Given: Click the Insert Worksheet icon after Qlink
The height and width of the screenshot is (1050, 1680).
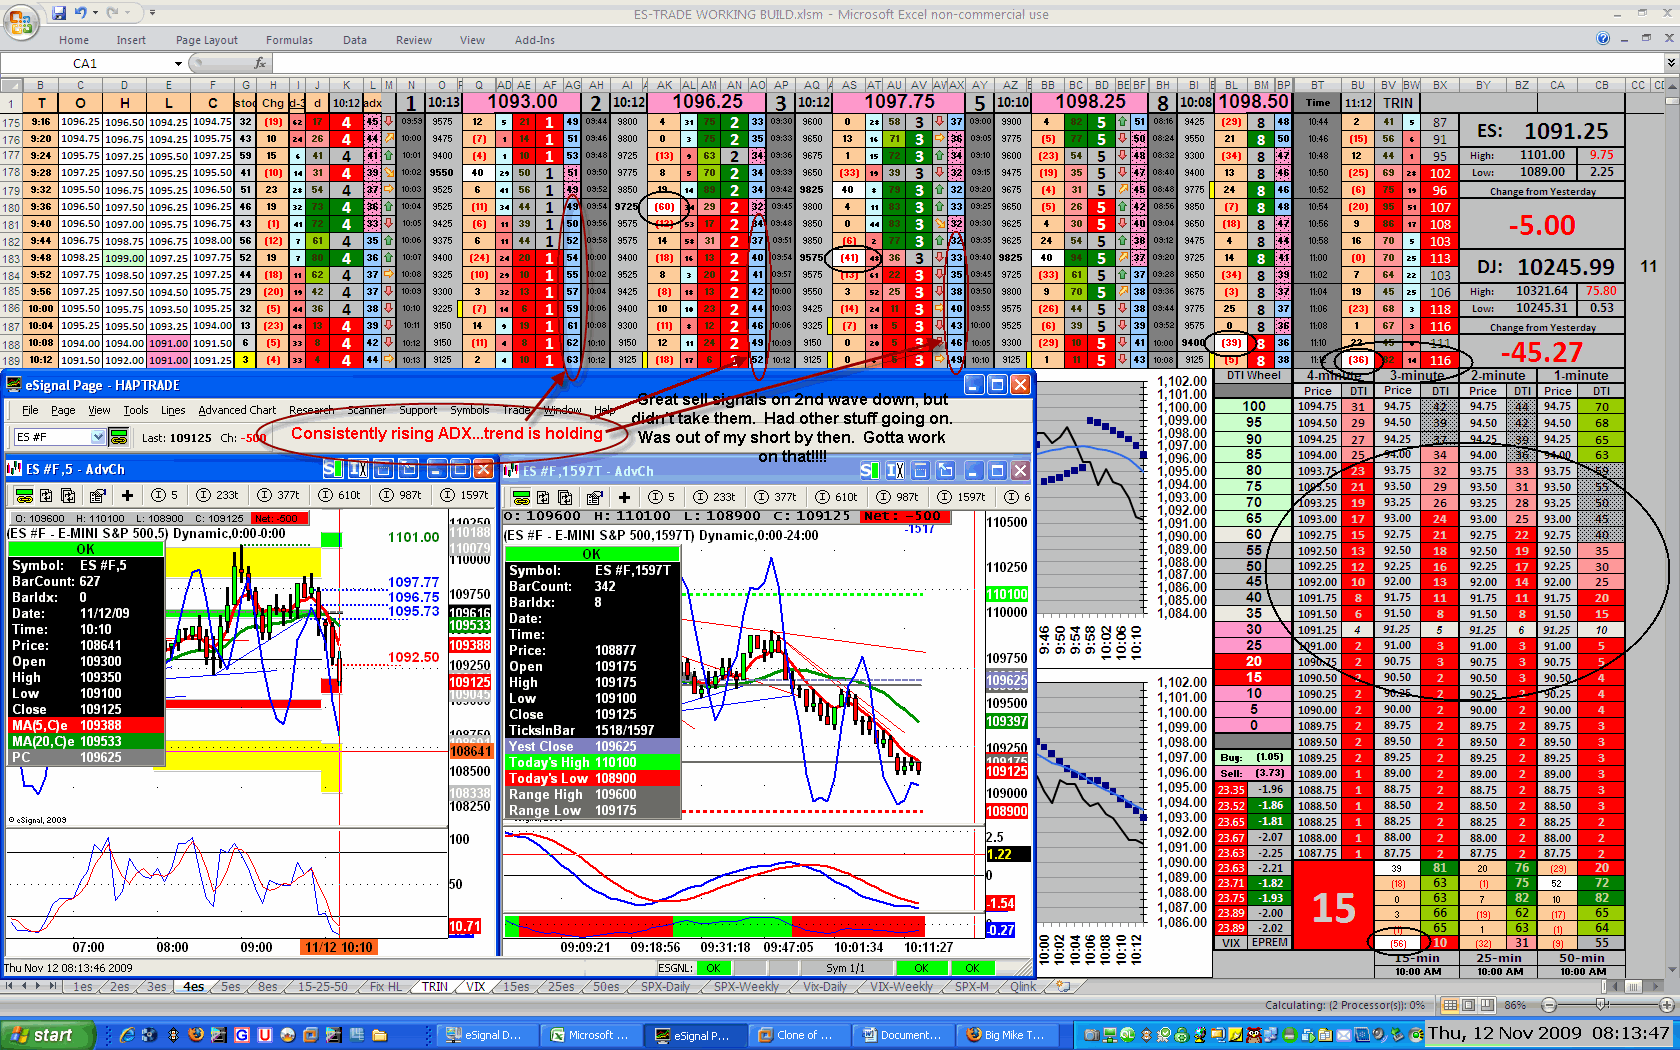Looking at the screenshot, I should coord(1063,986).
